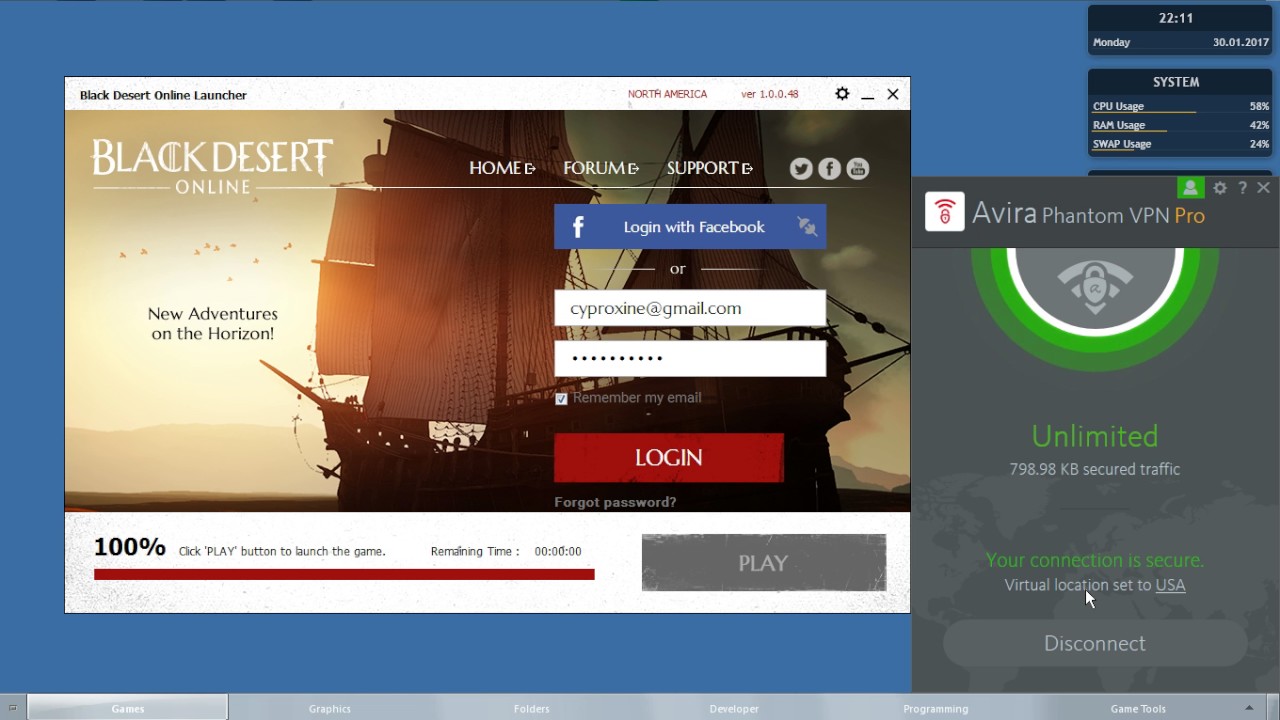Image resolution: width=1280 pixels, height=720 pixels.
Task: Close the Black Desert launcher window
Action: pyautogui.click(x=893, y=94)
